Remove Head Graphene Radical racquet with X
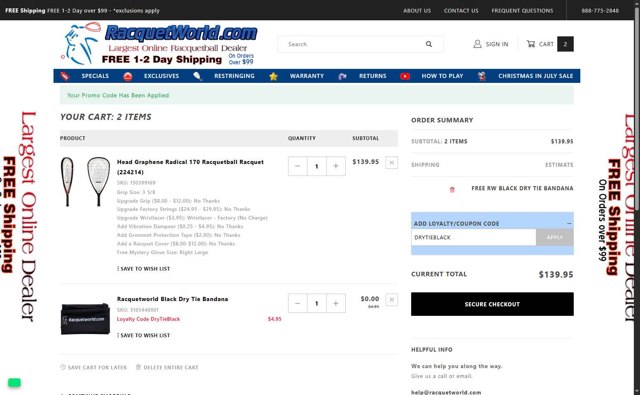Screen dimensions: 640x395 pos(391,162)
